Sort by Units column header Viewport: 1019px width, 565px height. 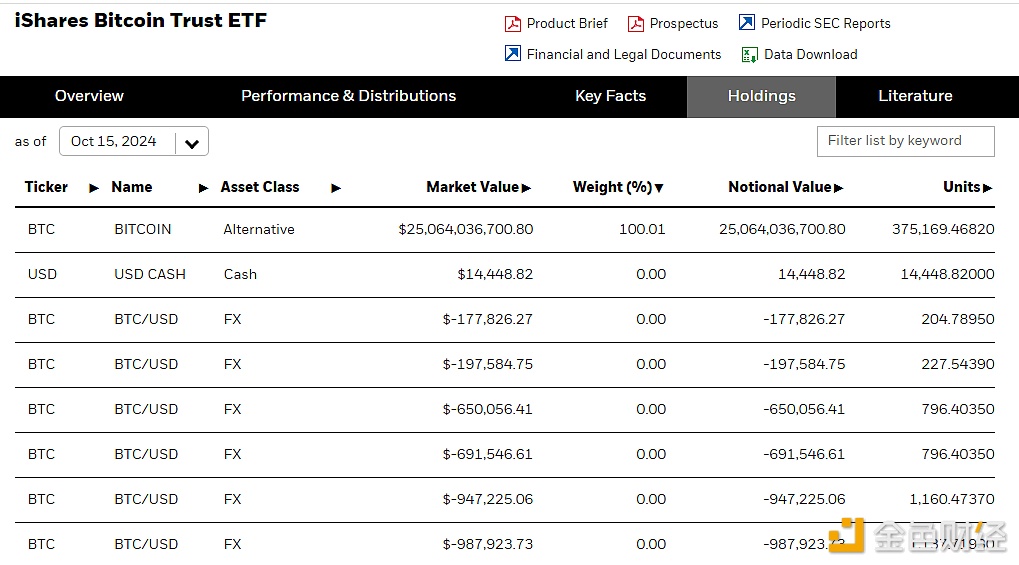click(962, 187)
